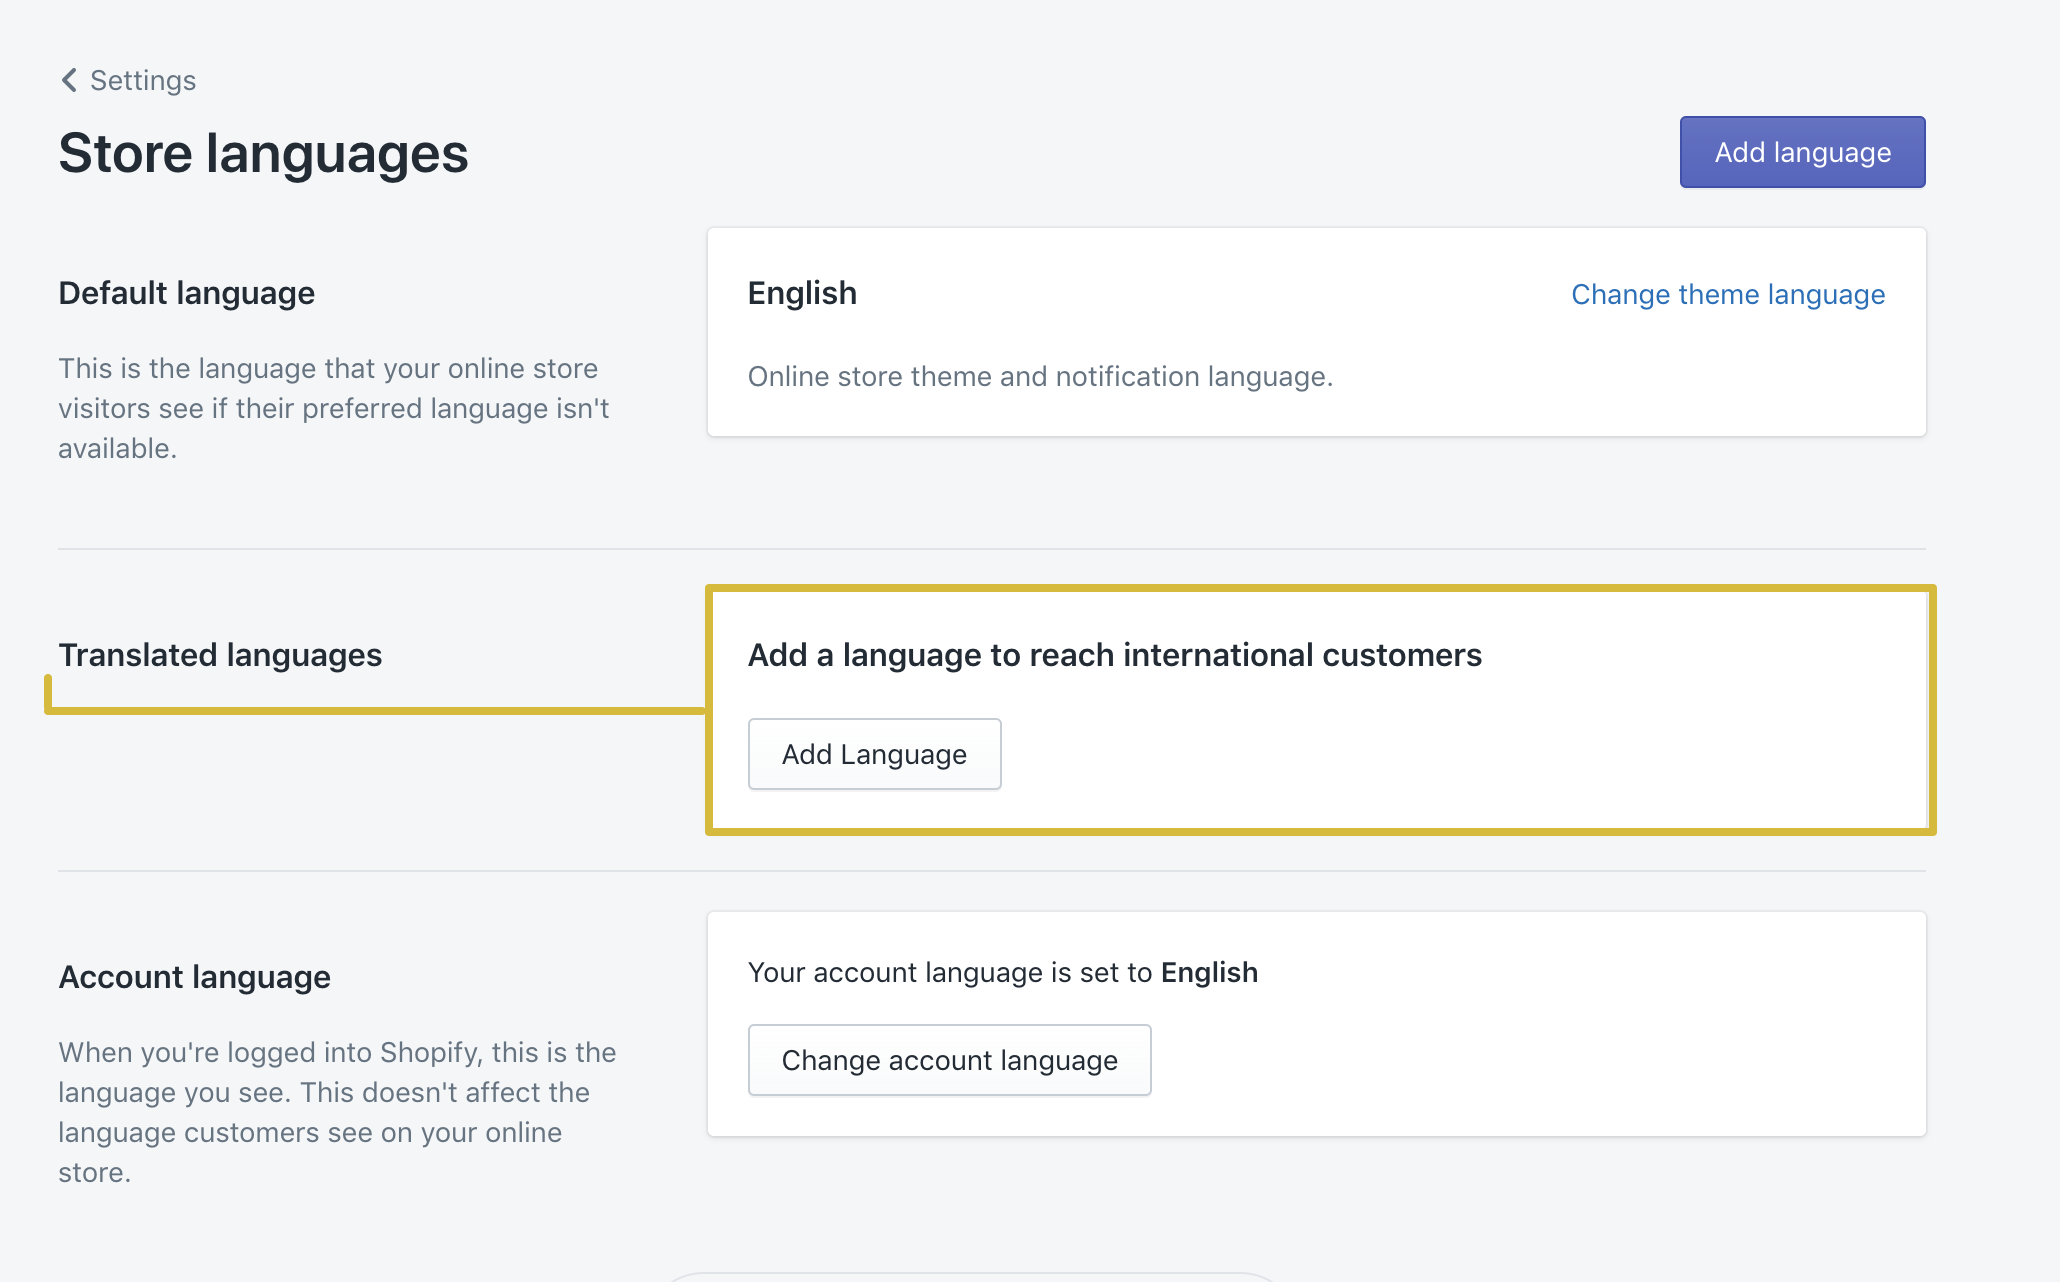
Task: Click the divider line below Default language section
Action: click(x=990, y=549)
